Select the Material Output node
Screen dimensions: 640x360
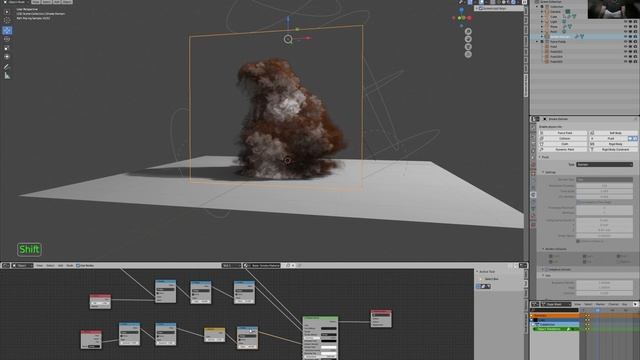point(381,318)
